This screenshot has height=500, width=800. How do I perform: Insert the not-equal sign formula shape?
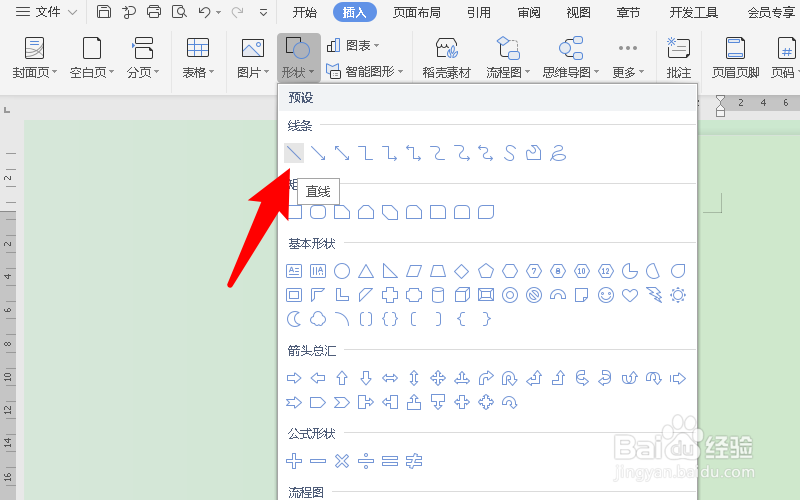pyautogui.click(x=414, y=461)
